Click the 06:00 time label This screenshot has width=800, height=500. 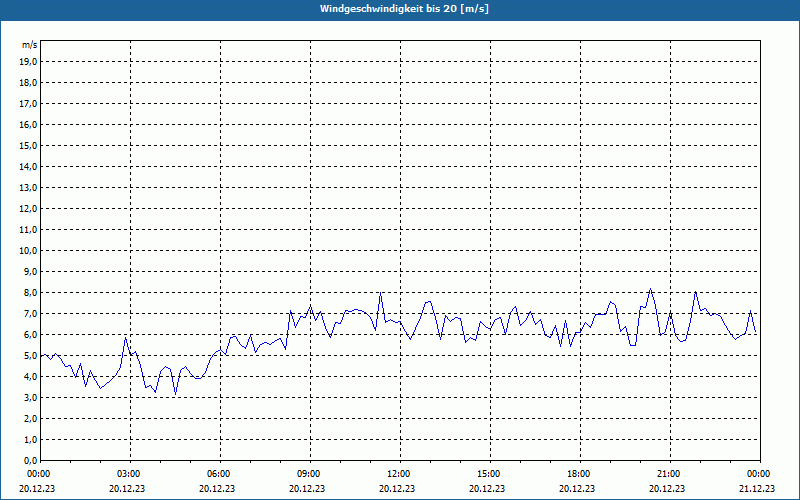pos(220,474)
